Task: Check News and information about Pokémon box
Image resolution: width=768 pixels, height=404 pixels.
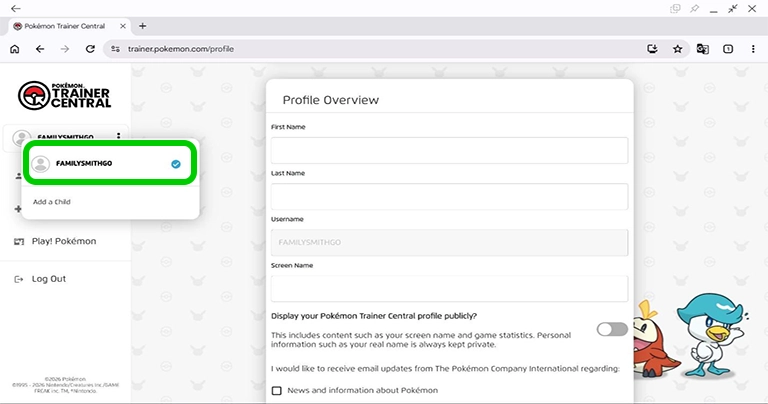Action: pyautogui.click(x=277, y=390)
